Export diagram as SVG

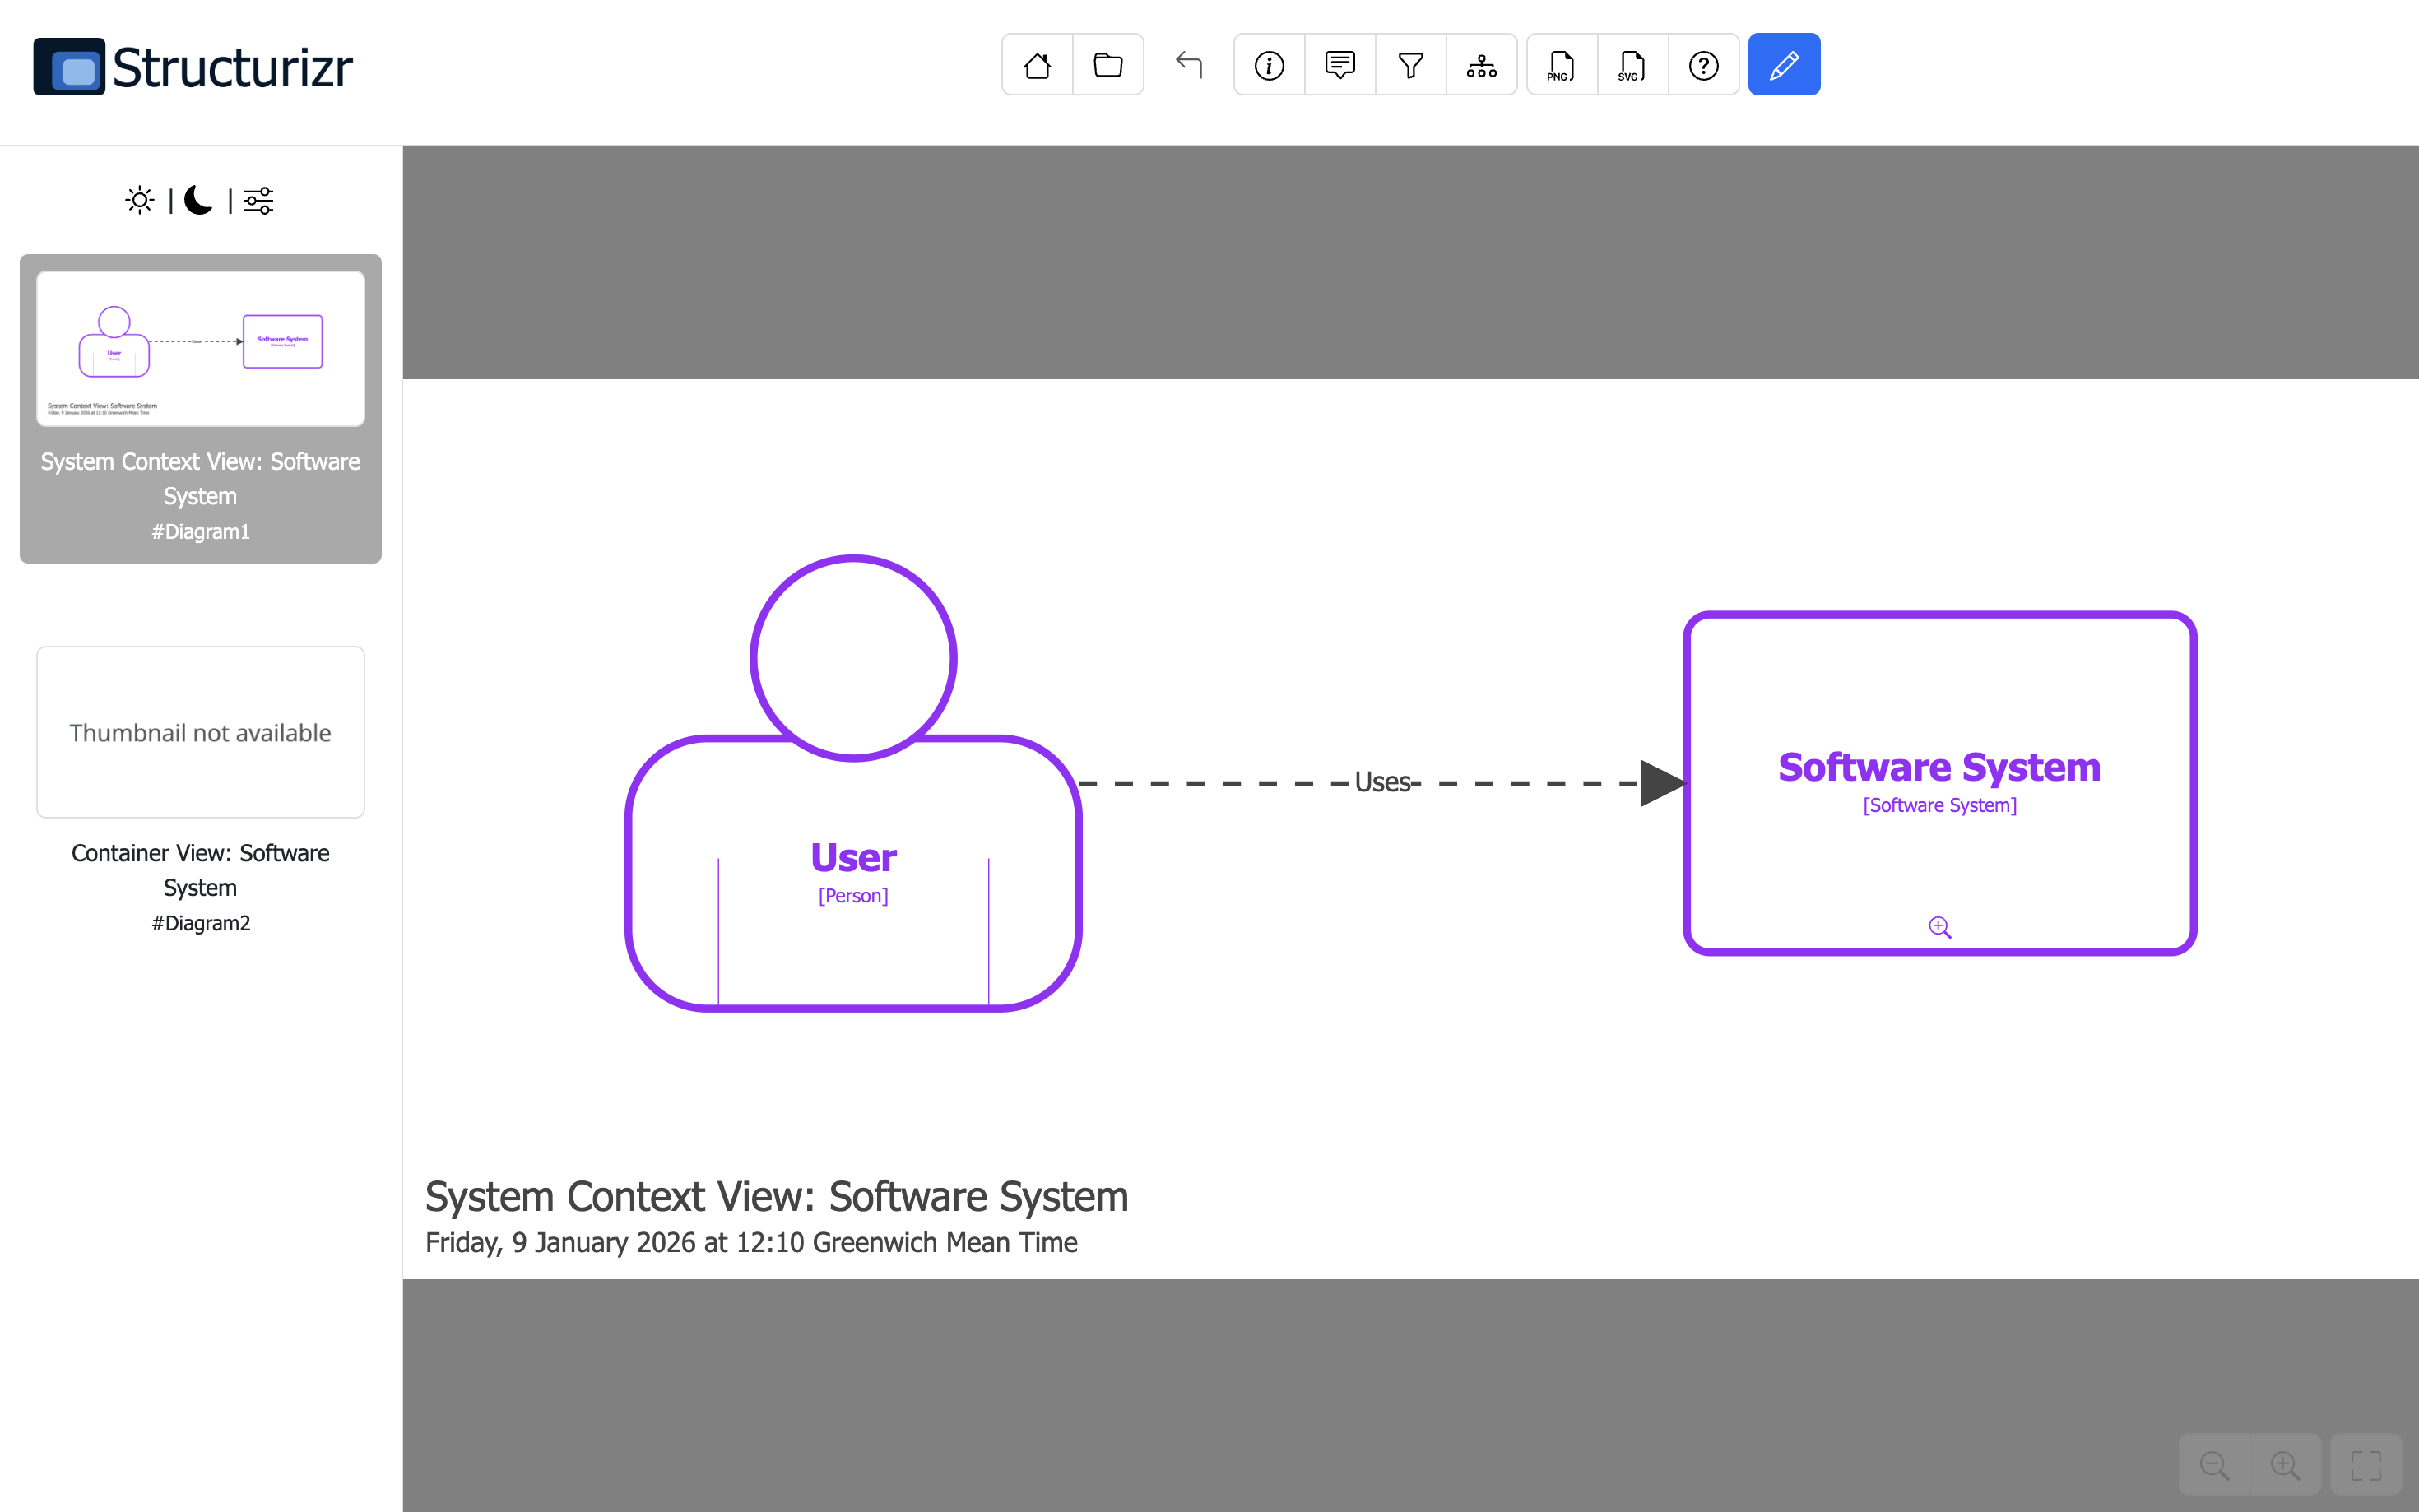point(1632,65)
